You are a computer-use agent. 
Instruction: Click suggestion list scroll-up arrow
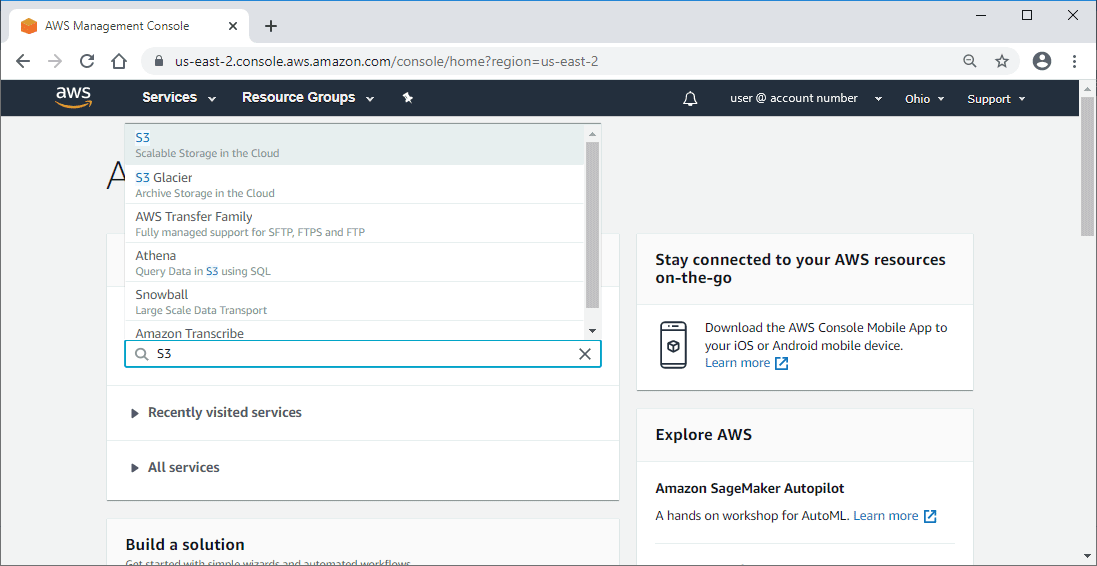point(592,133)
